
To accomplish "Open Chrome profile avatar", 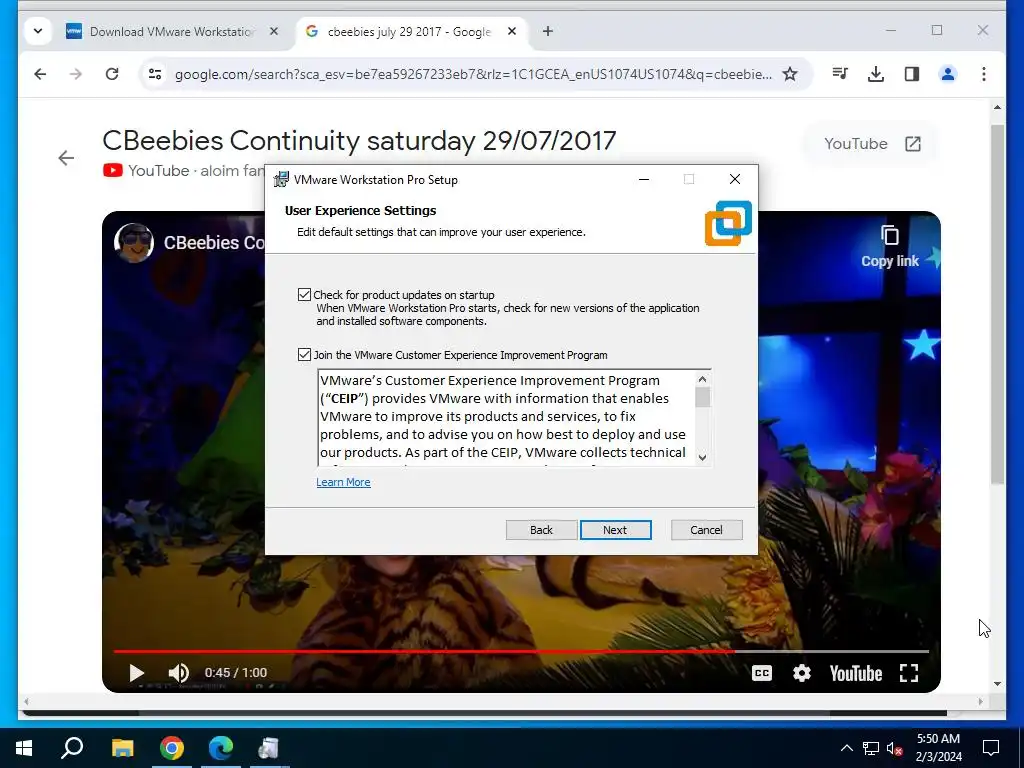I will click(948, 74).
